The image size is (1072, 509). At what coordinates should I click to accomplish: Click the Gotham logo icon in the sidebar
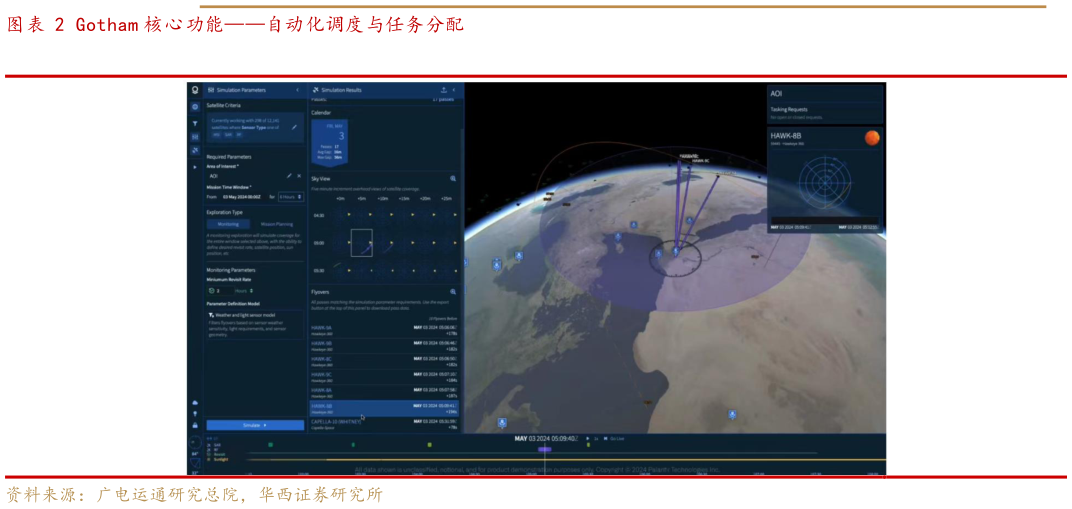point(195,89)
